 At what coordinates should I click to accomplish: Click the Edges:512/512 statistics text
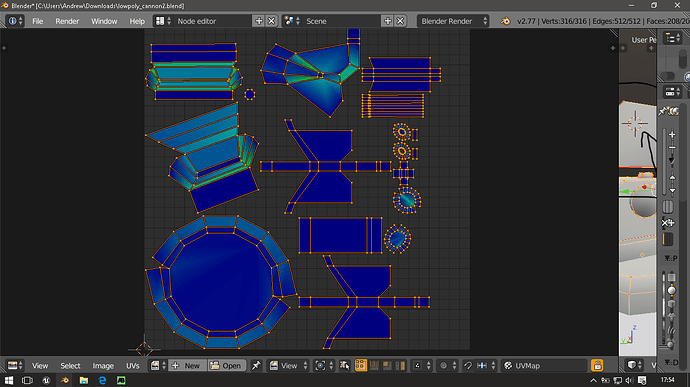(617, 21)
